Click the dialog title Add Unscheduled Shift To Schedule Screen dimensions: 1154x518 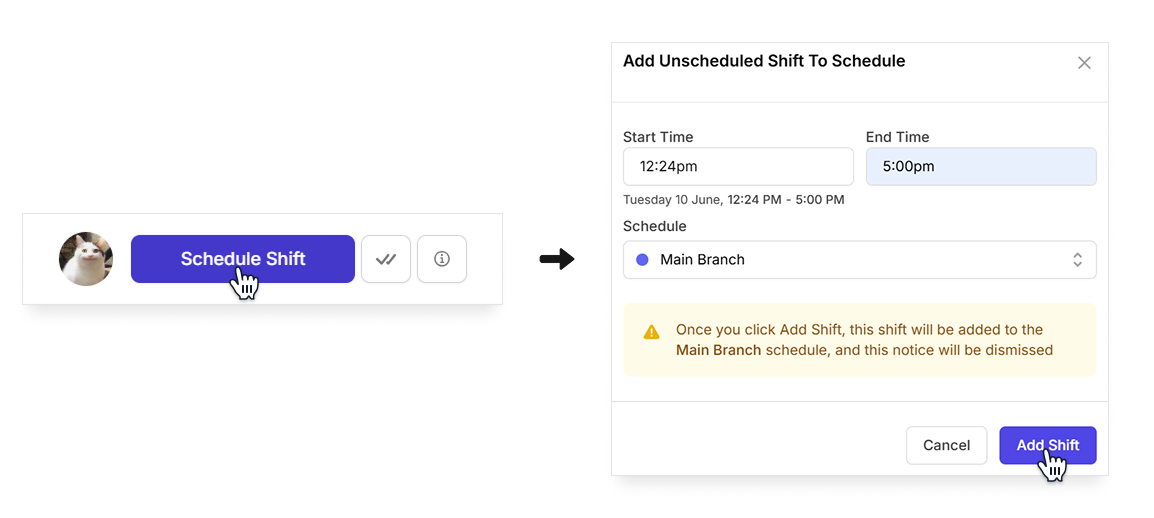(x=764, y=61)
